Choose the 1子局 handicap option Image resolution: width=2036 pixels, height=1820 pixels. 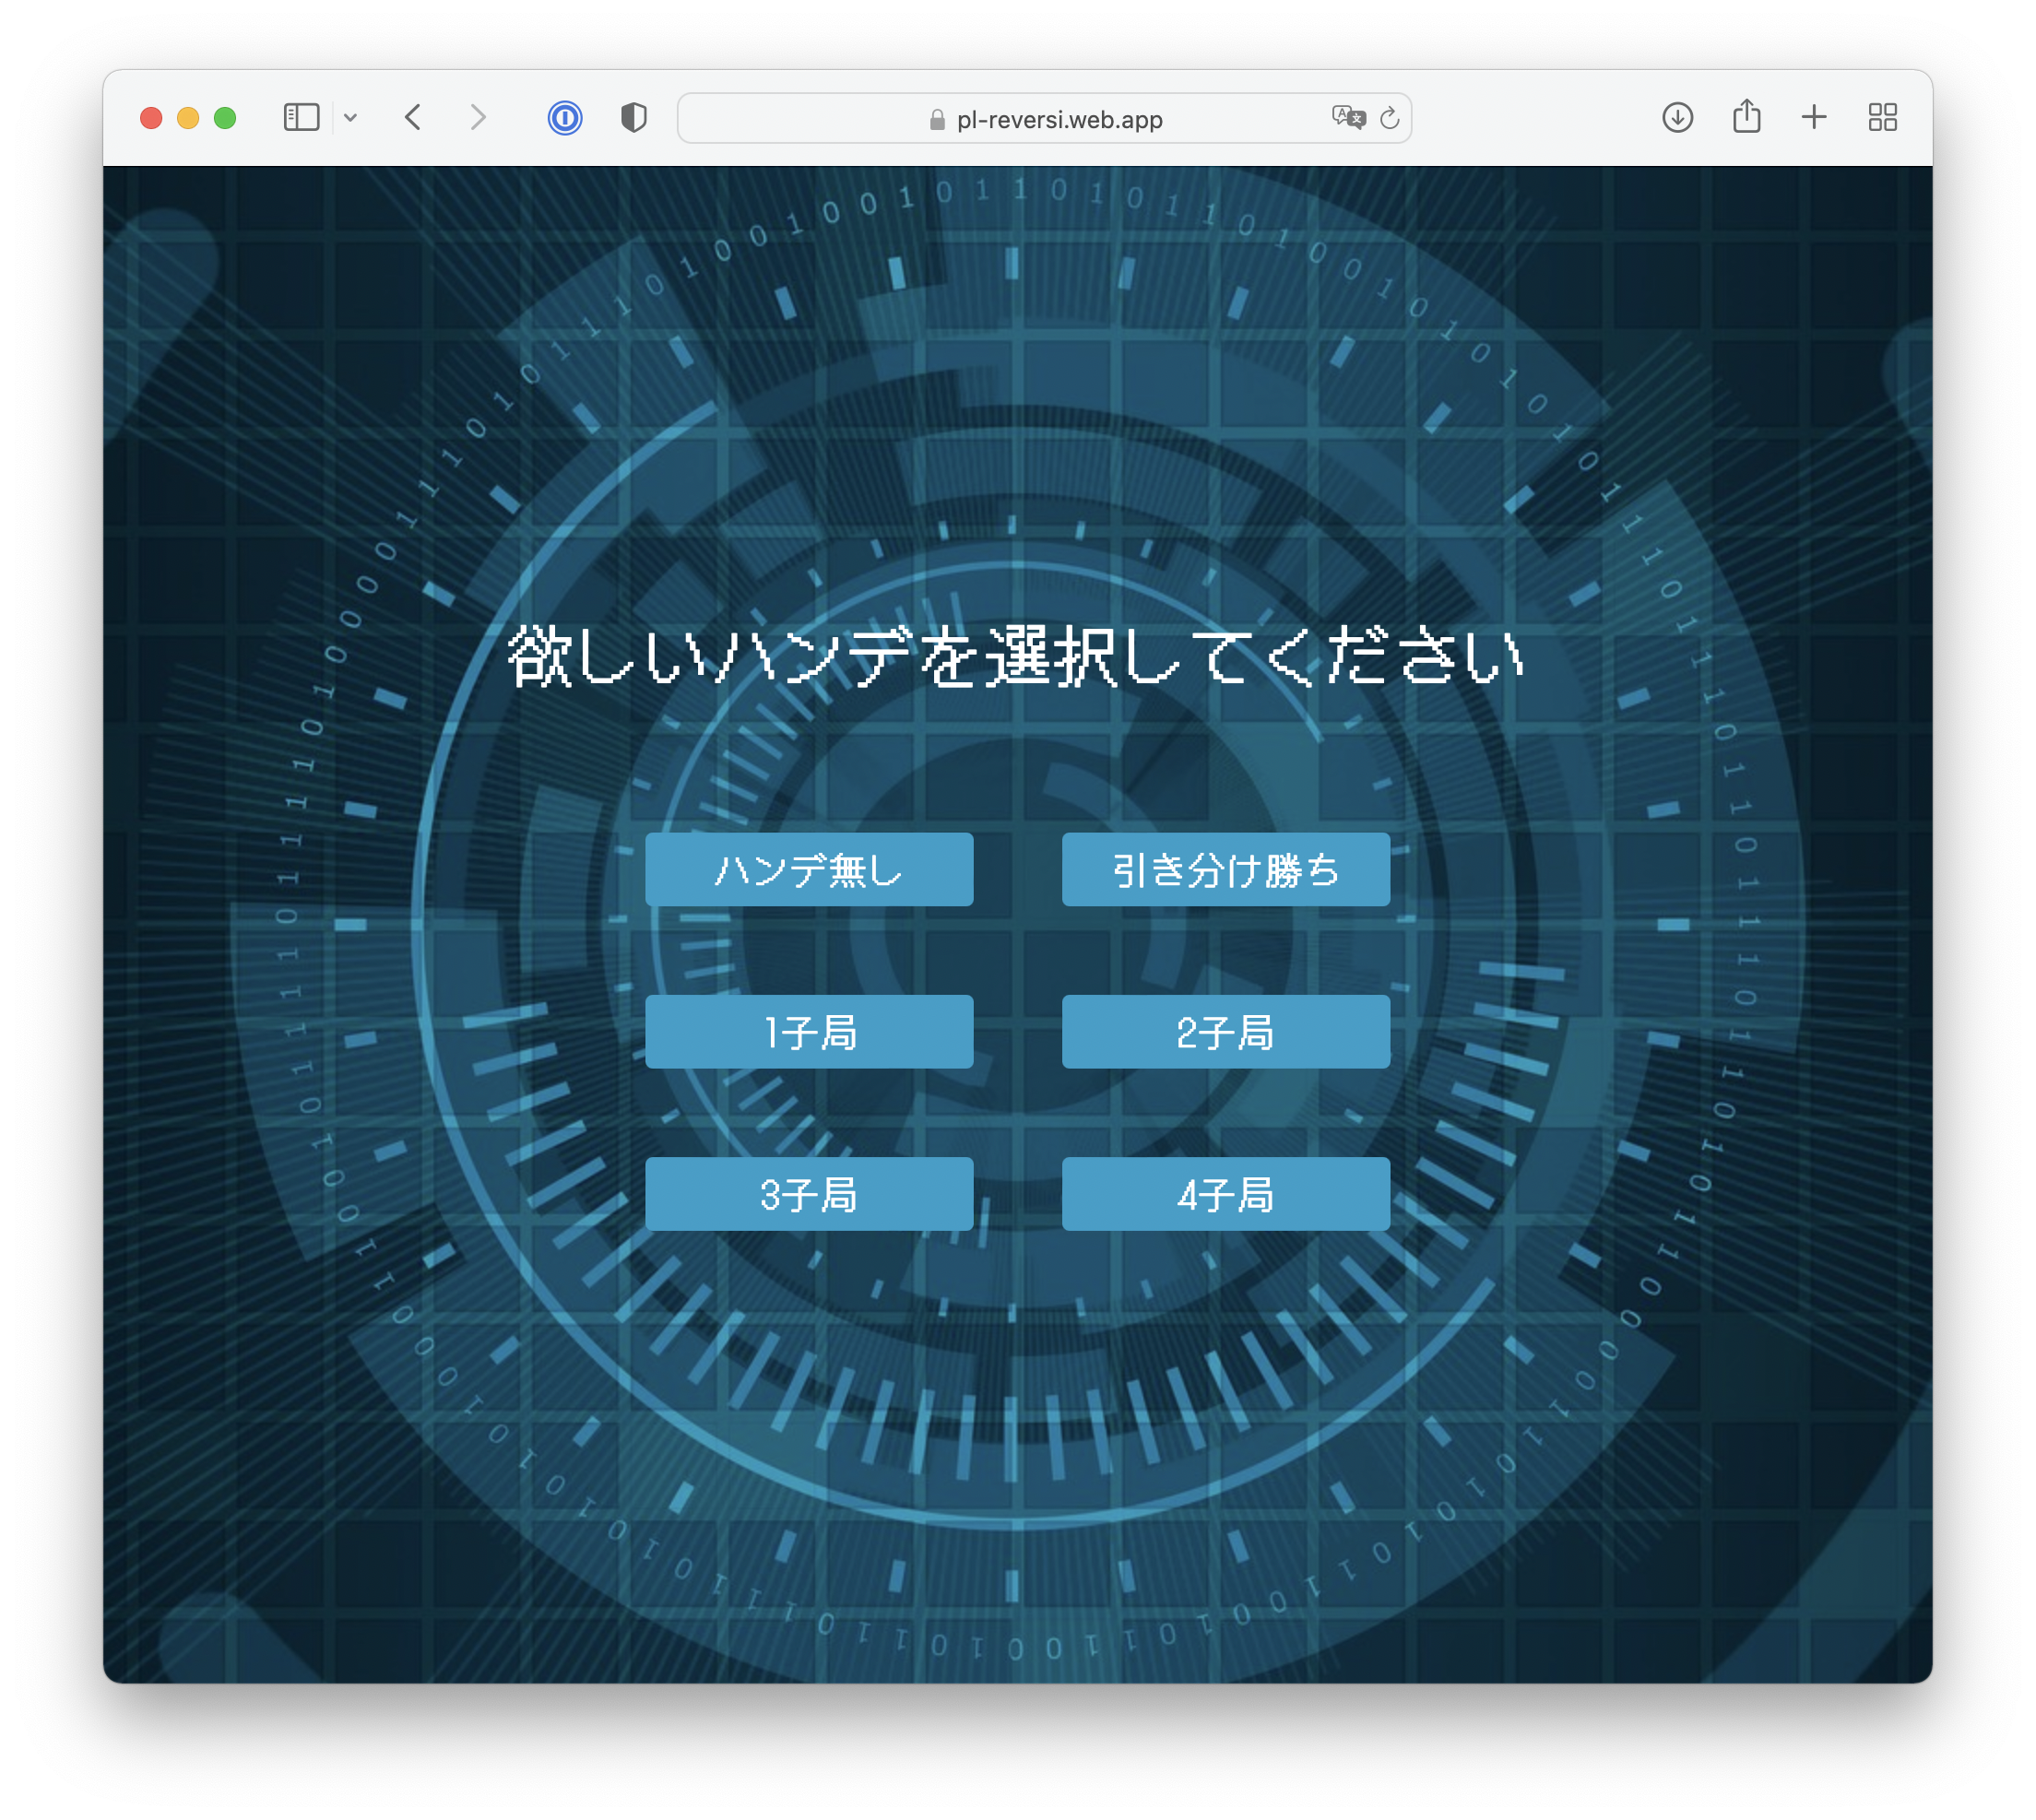pos(809,1031)
